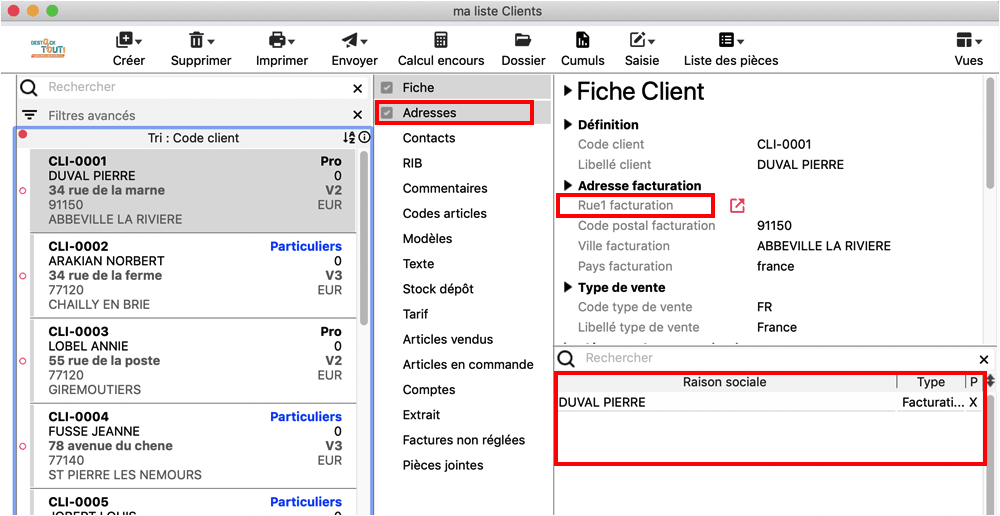Click the Filtres avancés filter icon
The height and width of the screenshot is (516, 1000).
[29, 115]
